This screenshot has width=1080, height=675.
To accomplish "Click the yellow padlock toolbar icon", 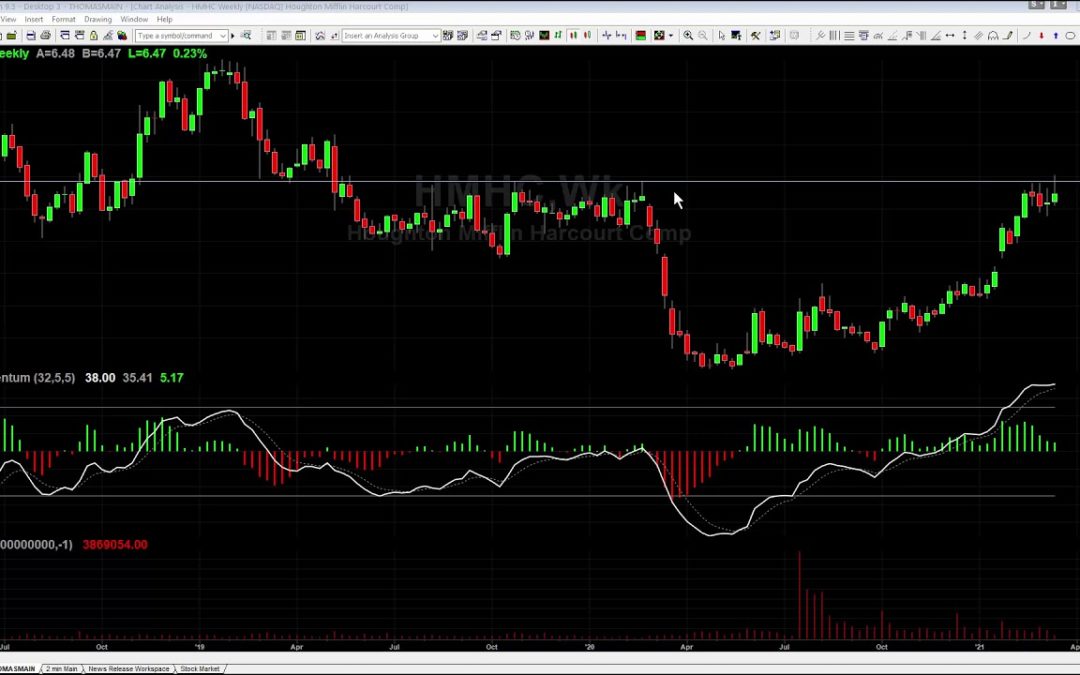I will tap(94, 35).
